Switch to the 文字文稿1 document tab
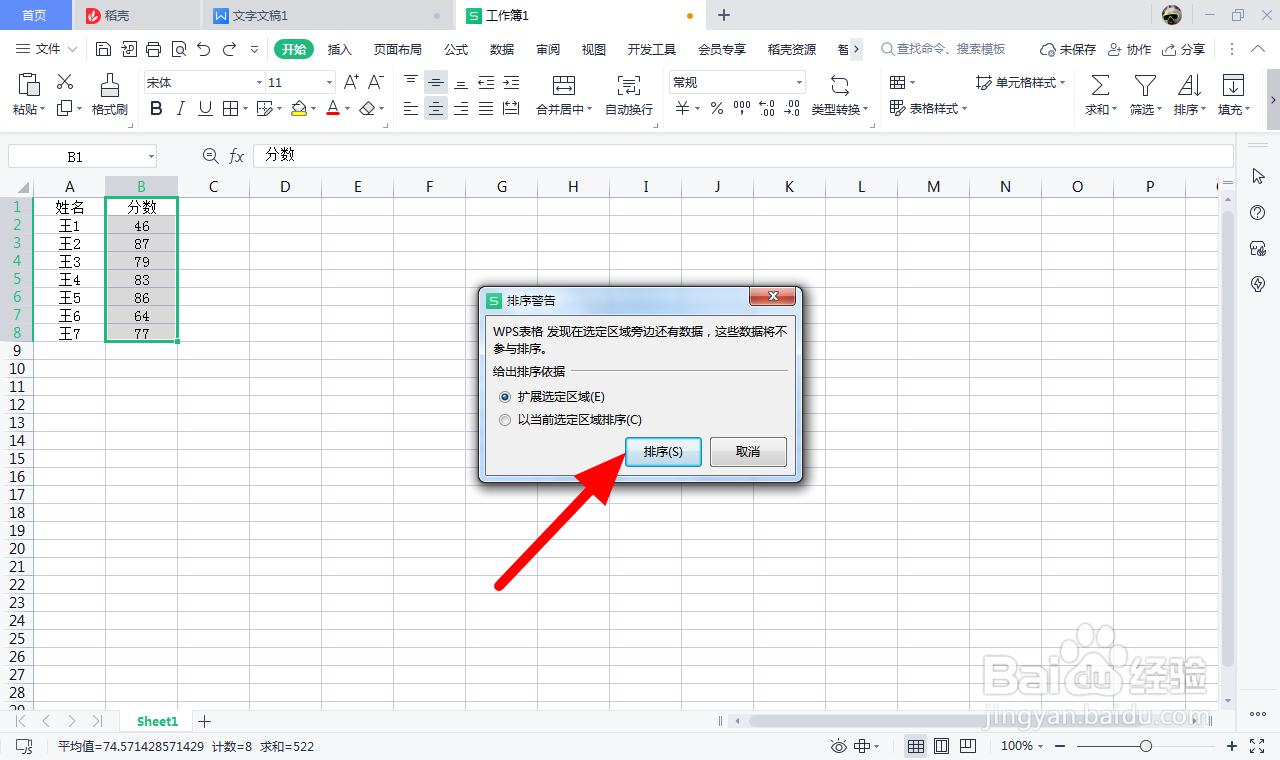 tap(327, 15)
